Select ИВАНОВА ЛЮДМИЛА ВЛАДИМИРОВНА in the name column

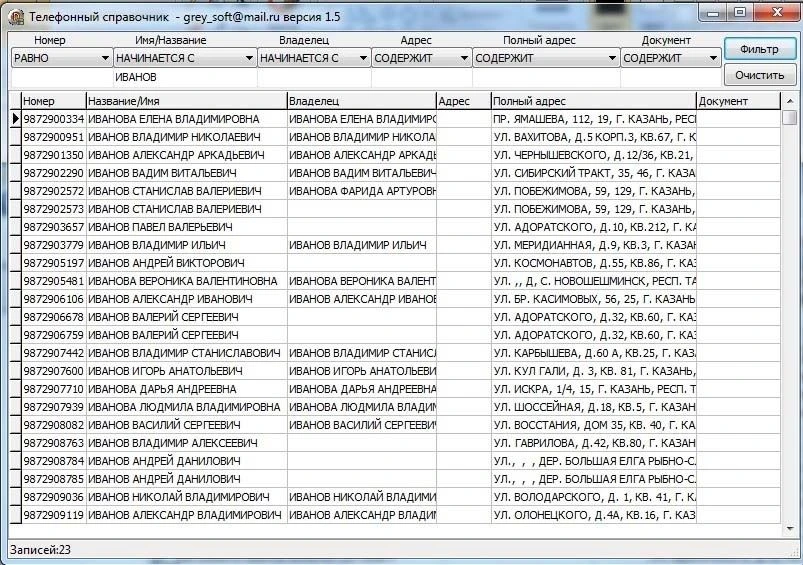tap(186, 407)
